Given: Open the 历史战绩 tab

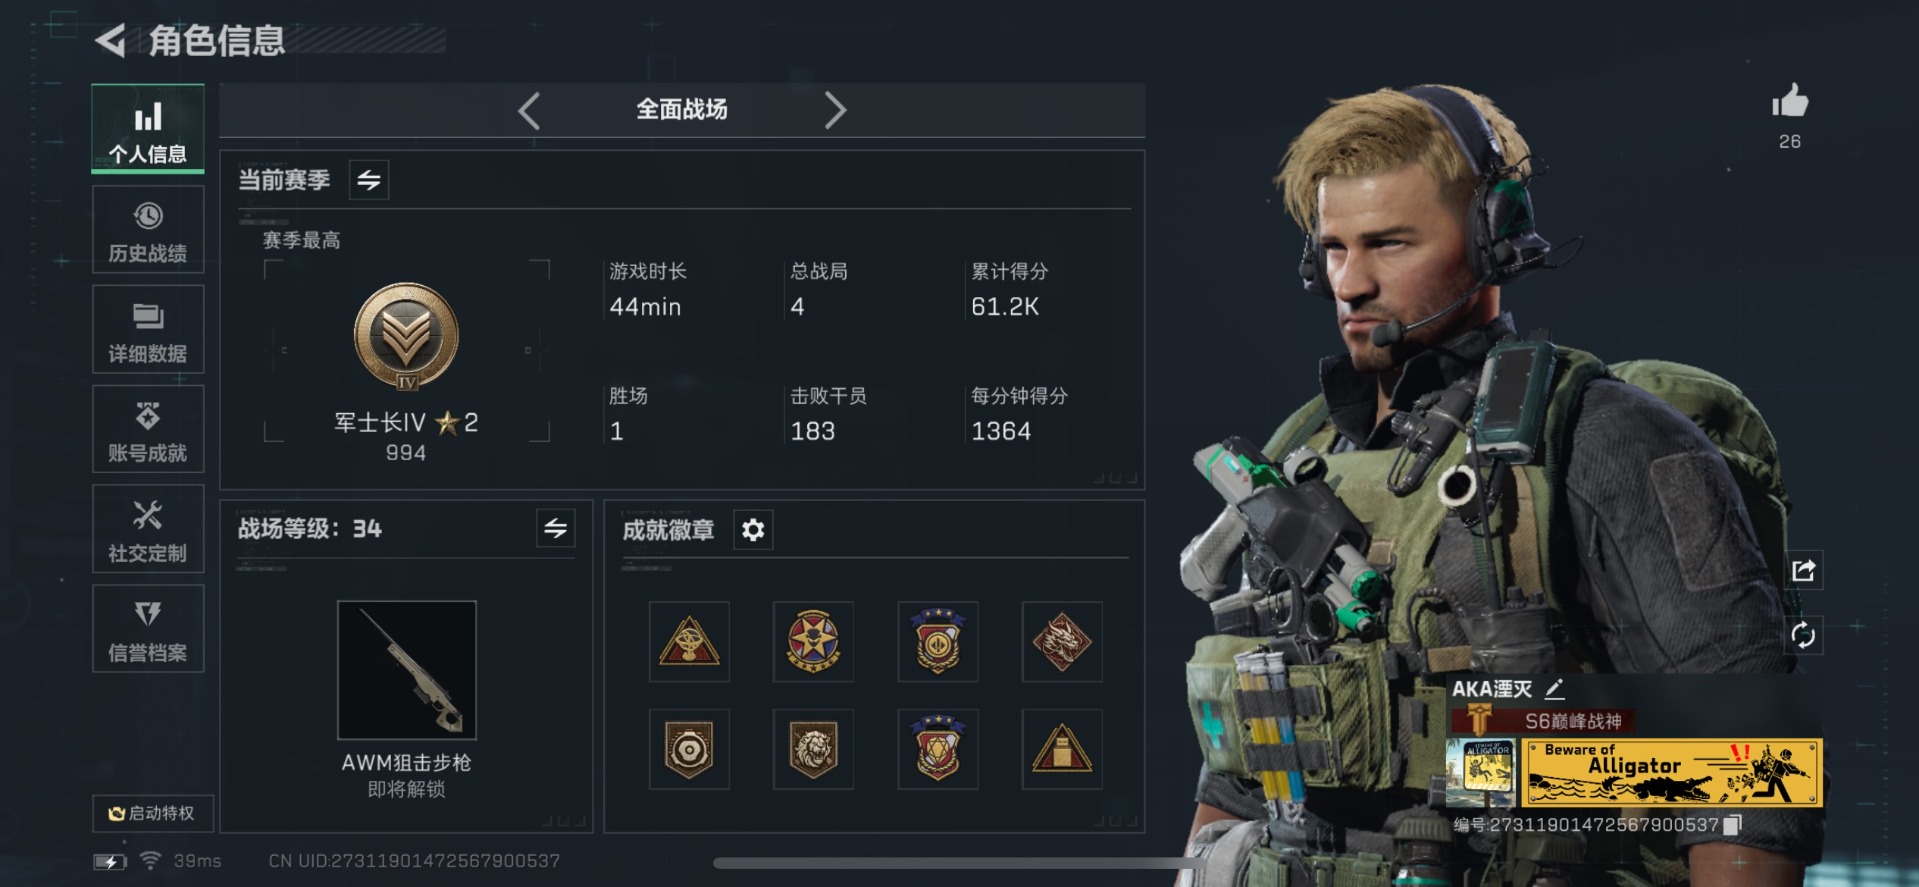Looking at the screenshot, I should (x=148, y=230).
